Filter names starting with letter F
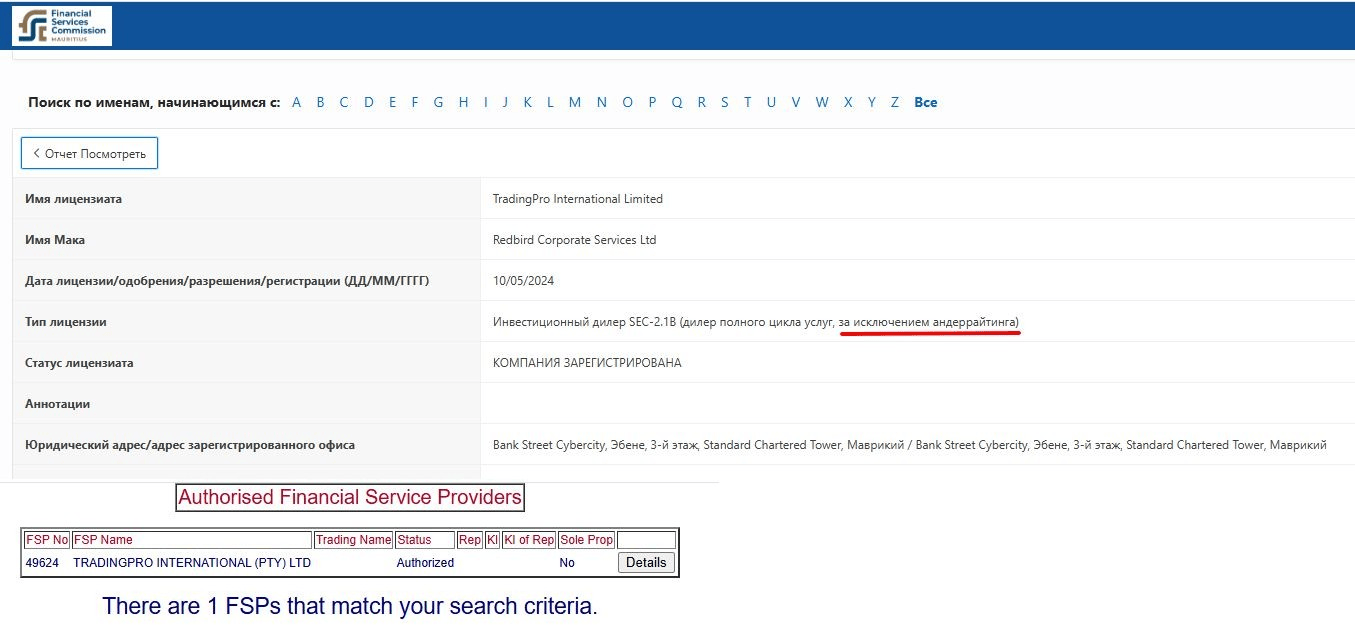The height and width of the screenshot is (625, 1355). tap(414, 102)
